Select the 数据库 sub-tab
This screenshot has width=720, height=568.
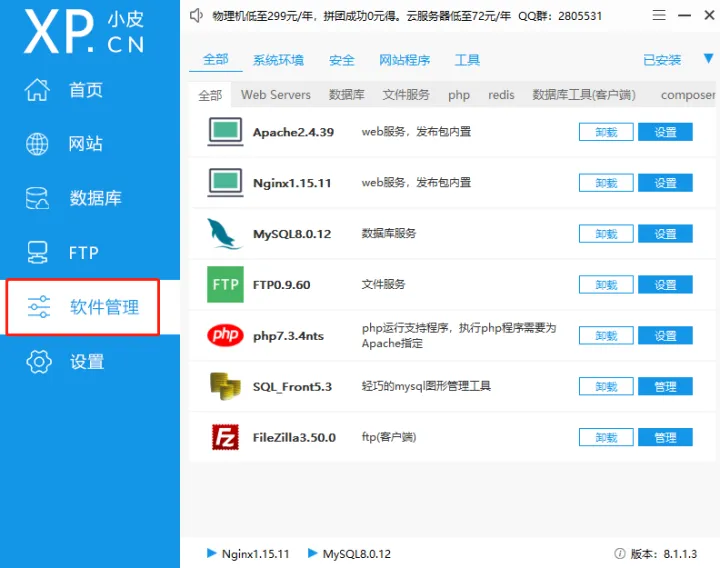[x=347, y=95]
